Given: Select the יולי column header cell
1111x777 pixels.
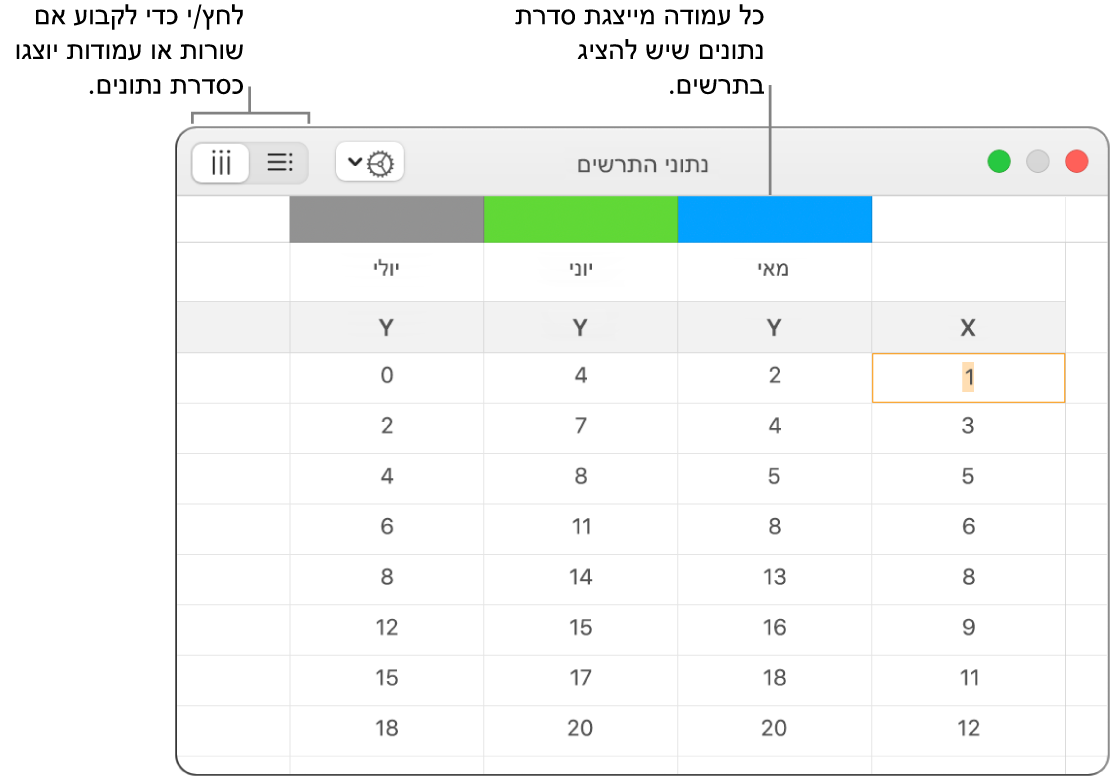Looking at the screenshot, I should tap(386, 271).
